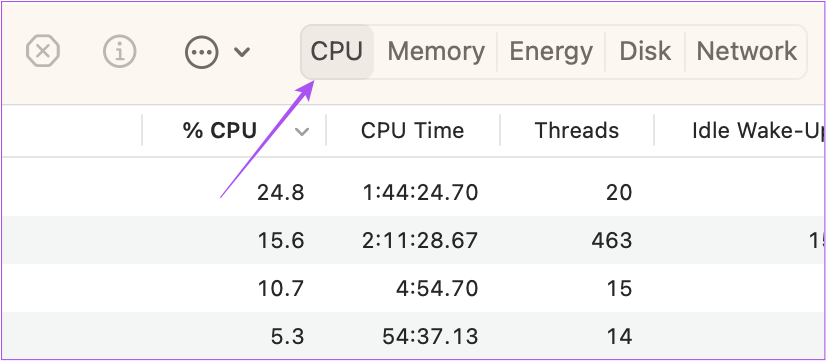Viewport: 826px width, 361px height.
Task: Click the 1:44:24.70 CPU time cell
Action: [x=420, y=192]
